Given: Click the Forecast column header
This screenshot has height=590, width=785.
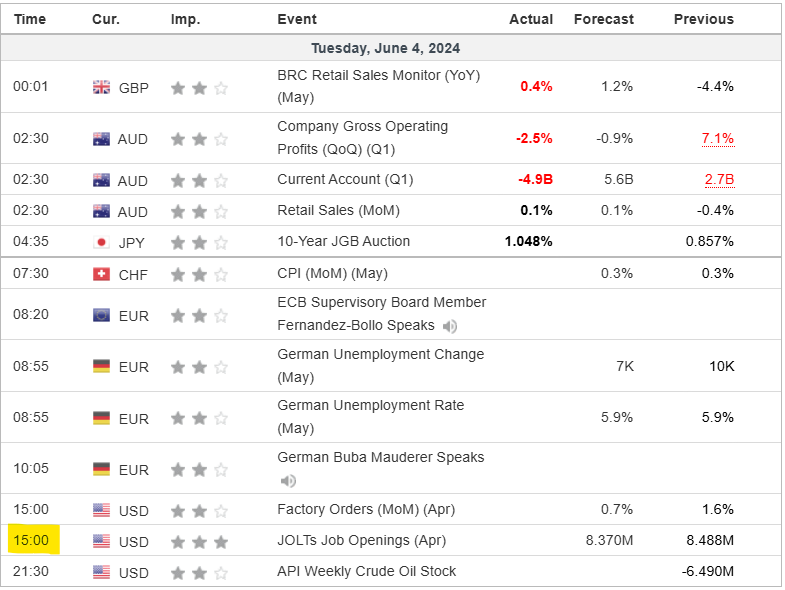Looking at the screenshot, I should 603,19.
